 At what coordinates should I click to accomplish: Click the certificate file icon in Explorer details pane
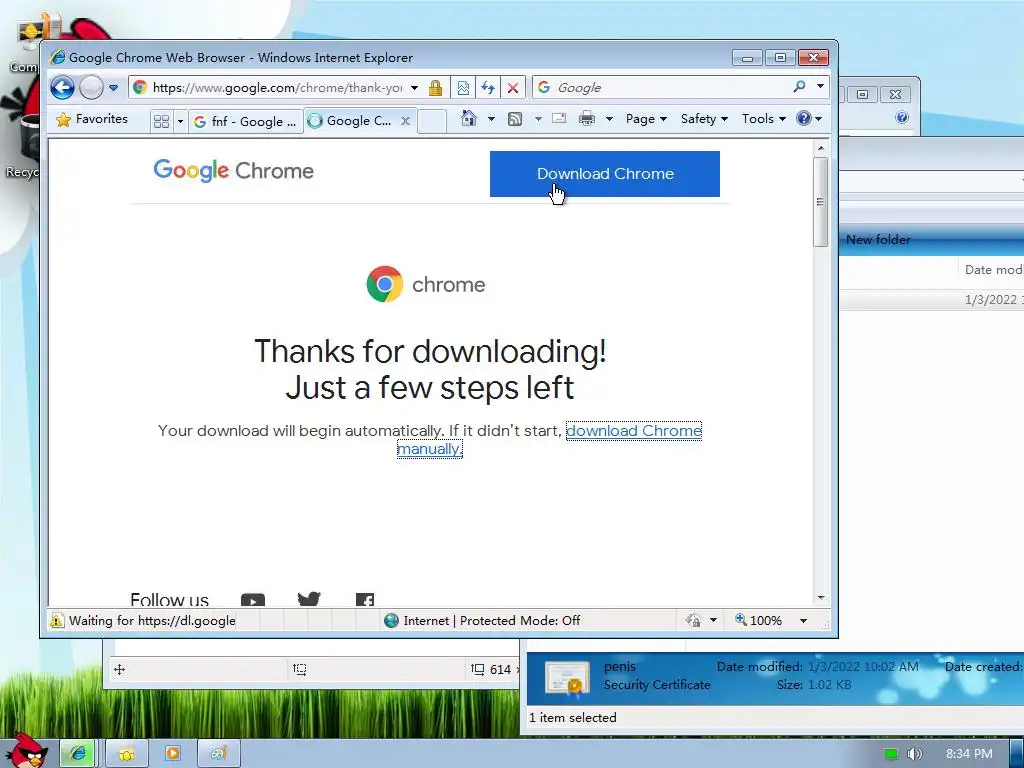click(x=568, y=677)
